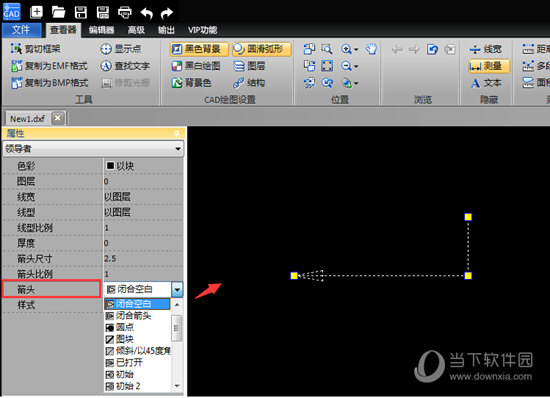
Task: Select 闭合空白 in arrow list
Action: tap(137, 304)
